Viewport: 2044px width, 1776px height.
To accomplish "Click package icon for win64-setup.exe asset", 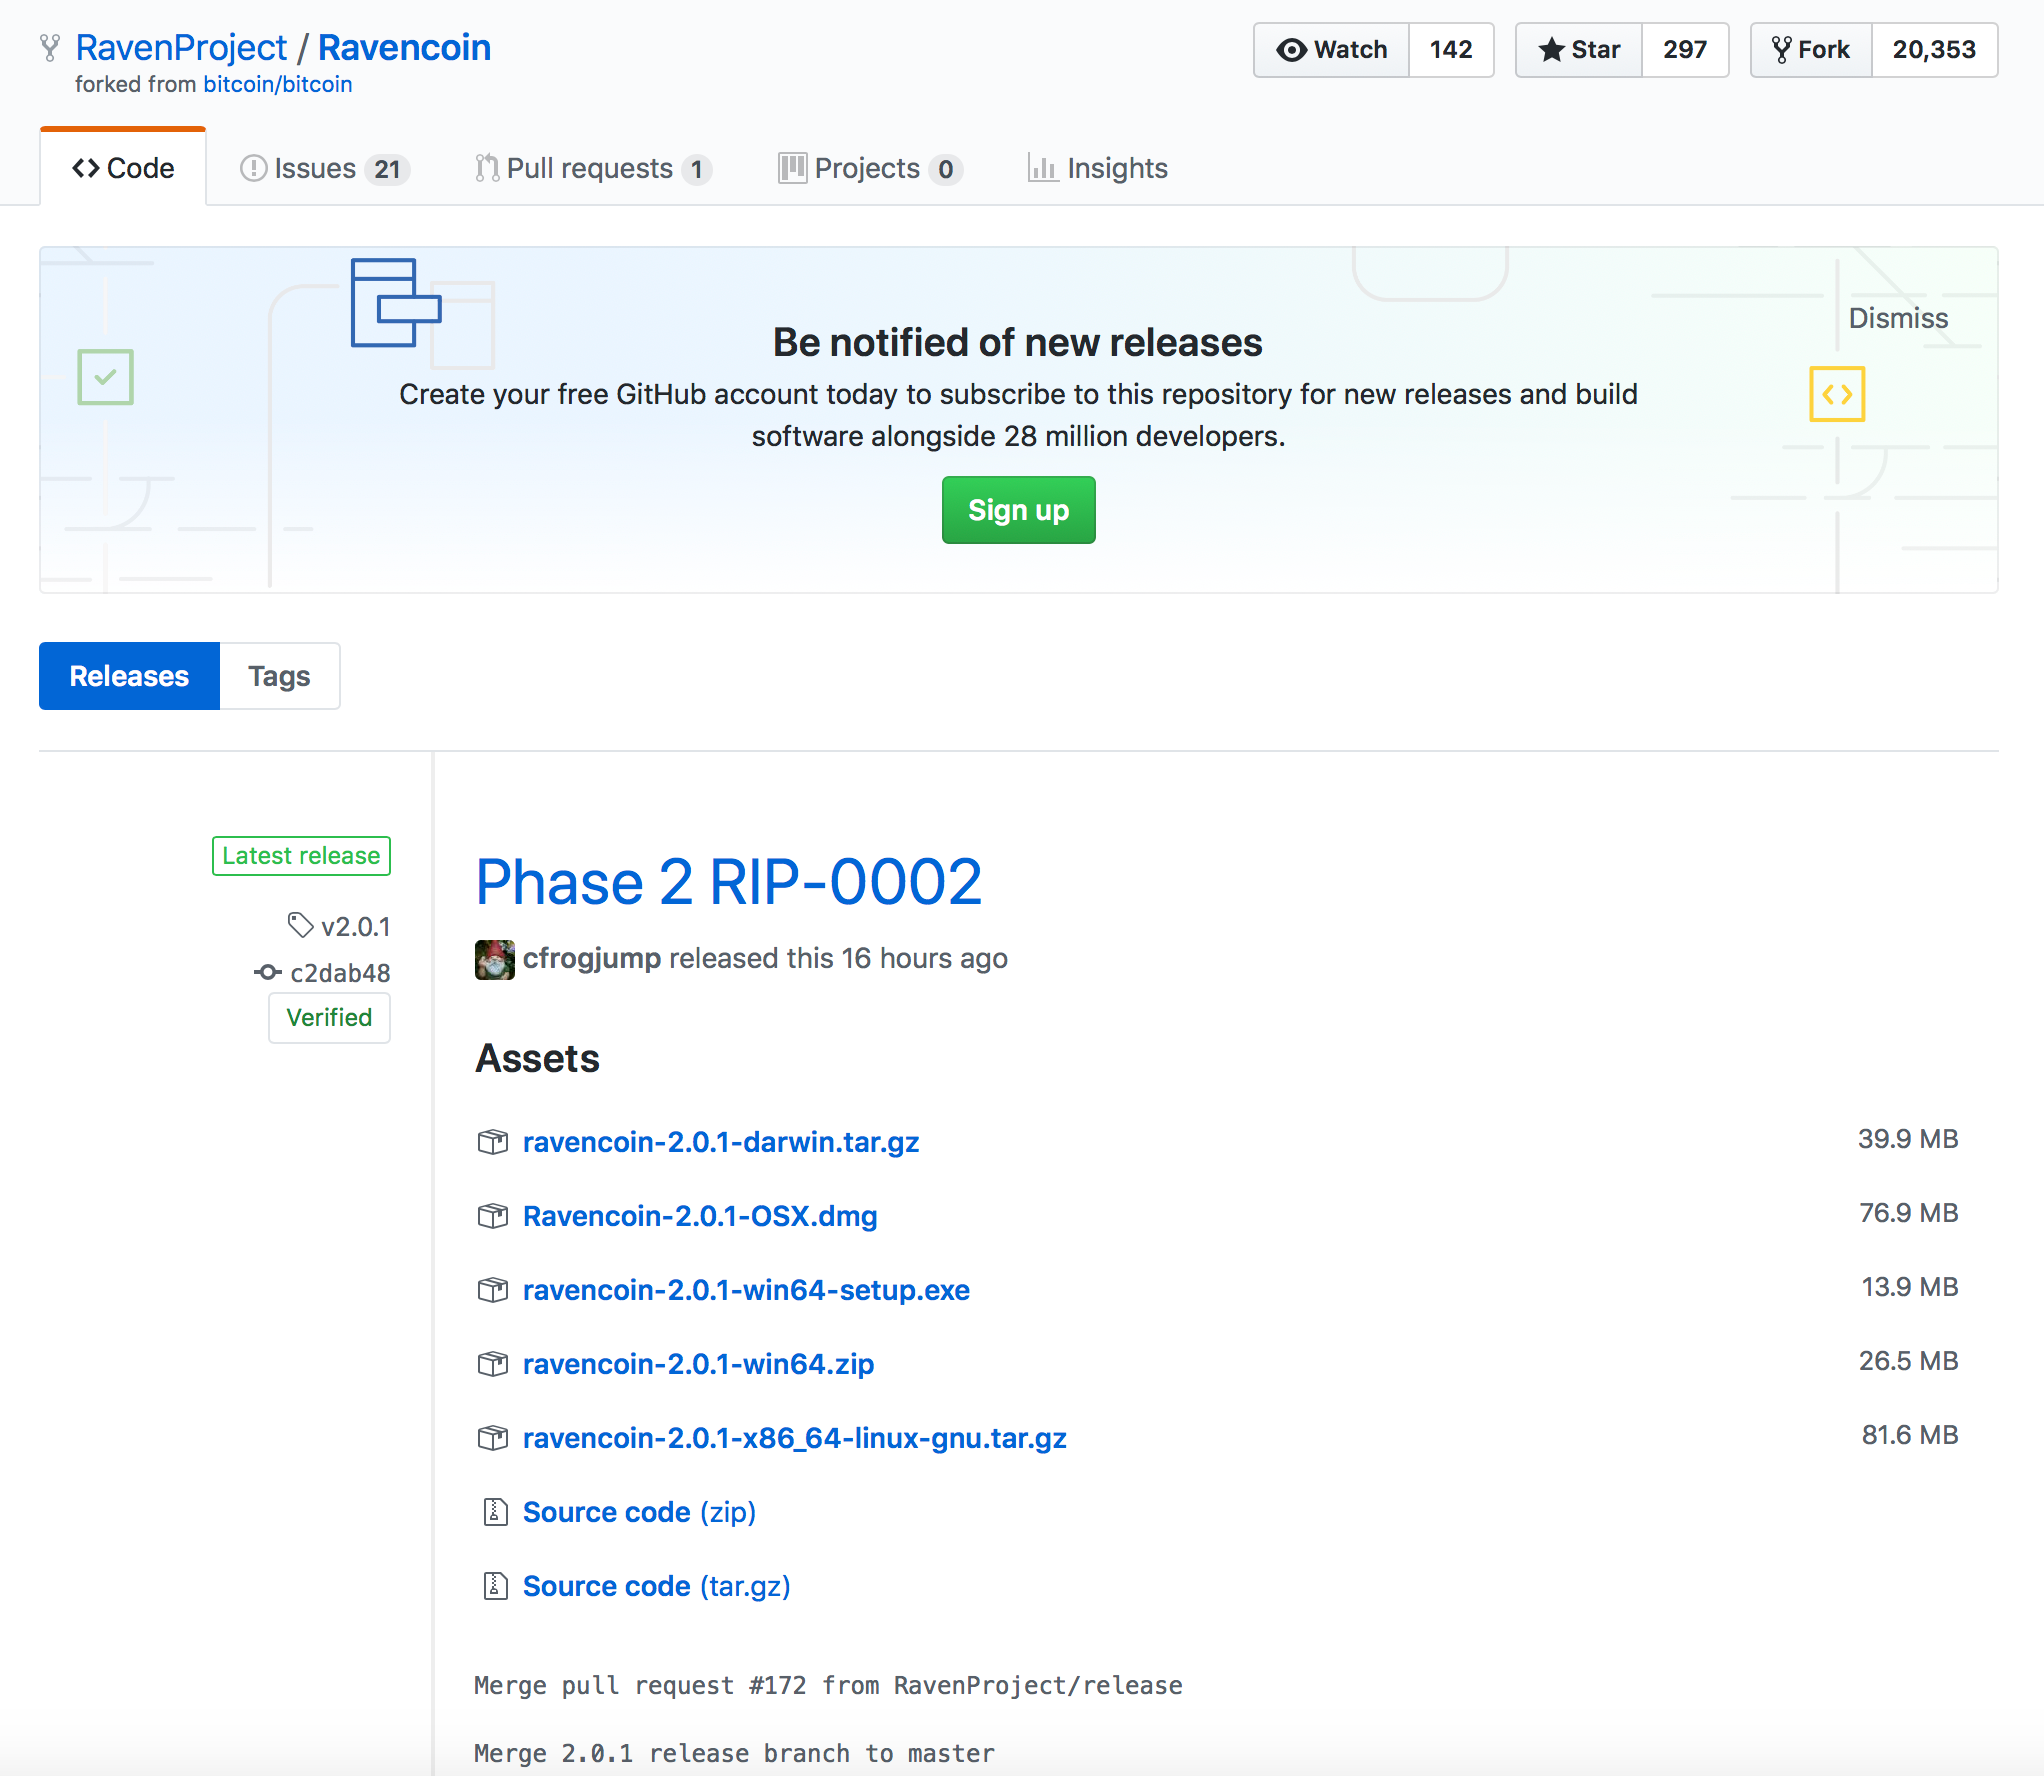I will pos(493,1290).
